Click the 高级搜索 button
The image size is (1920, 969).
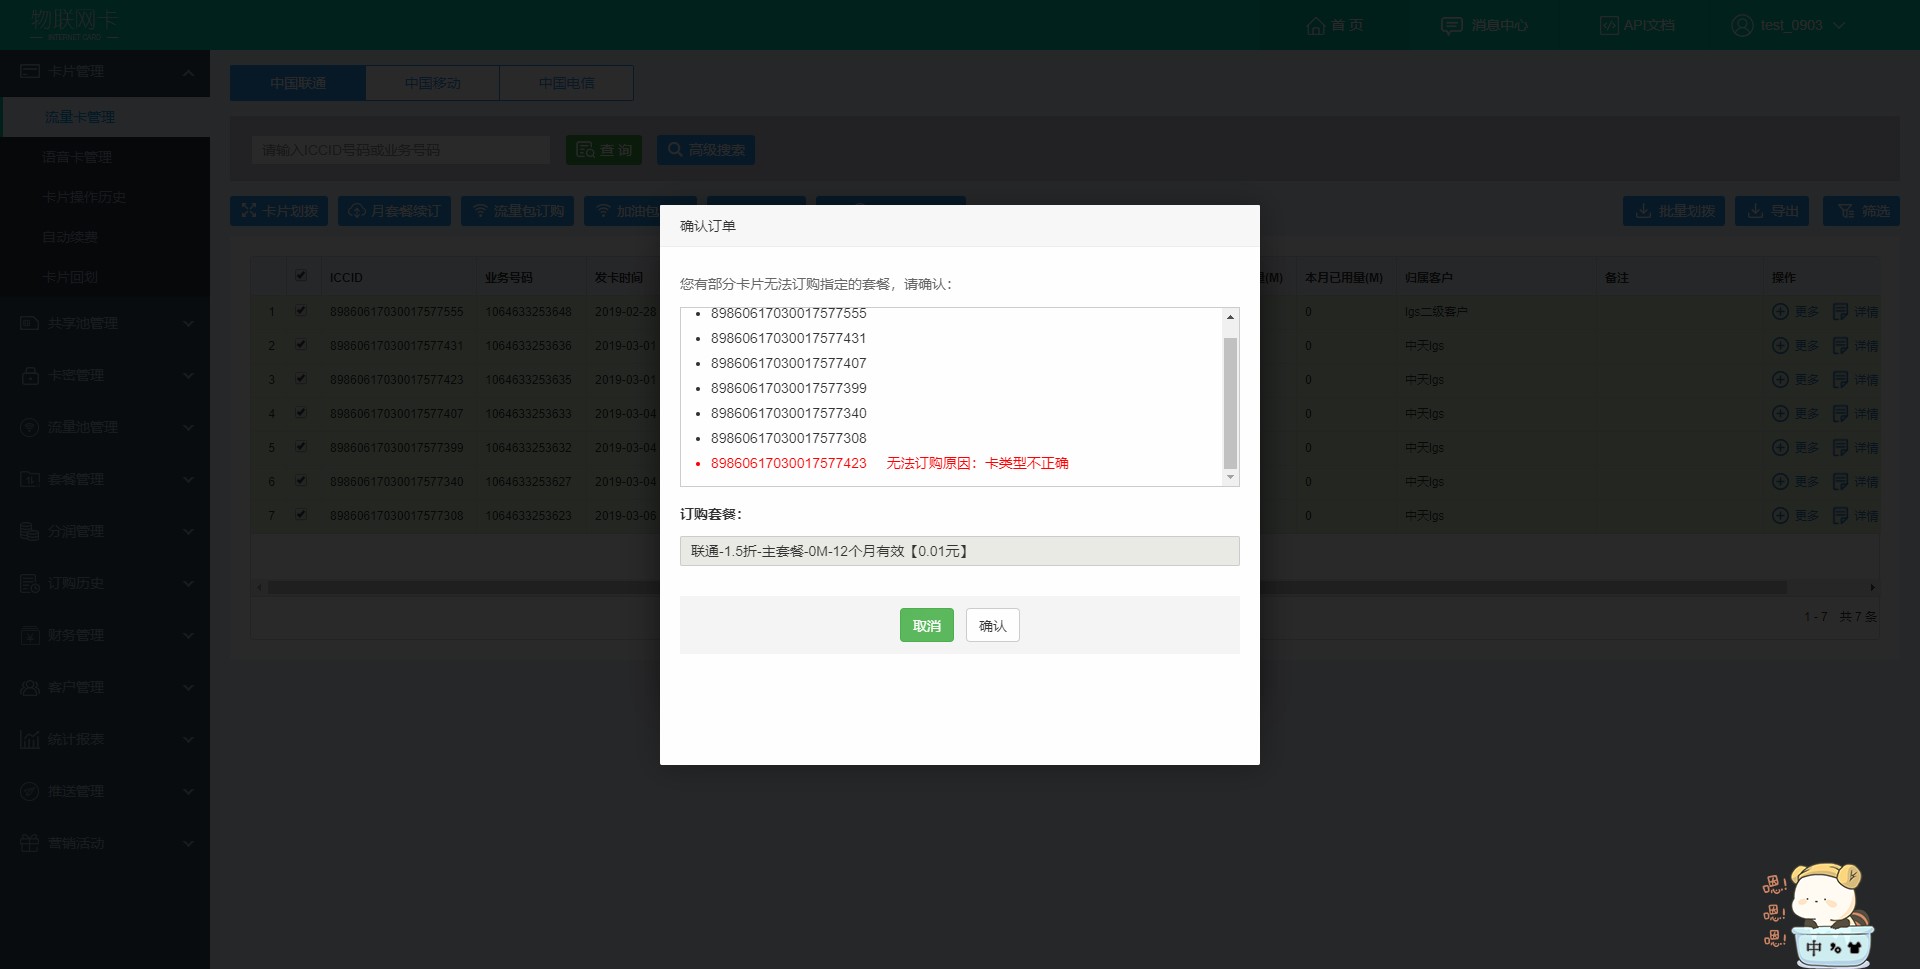click(x=706, y=150)
